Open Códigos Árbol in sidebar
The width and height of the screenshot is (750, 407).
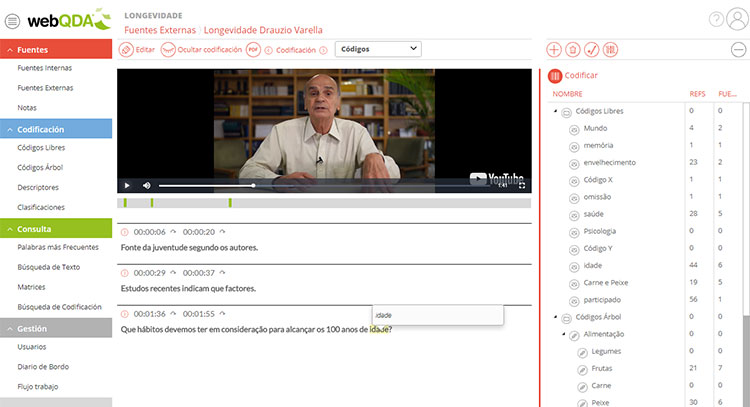coord(40,167)
